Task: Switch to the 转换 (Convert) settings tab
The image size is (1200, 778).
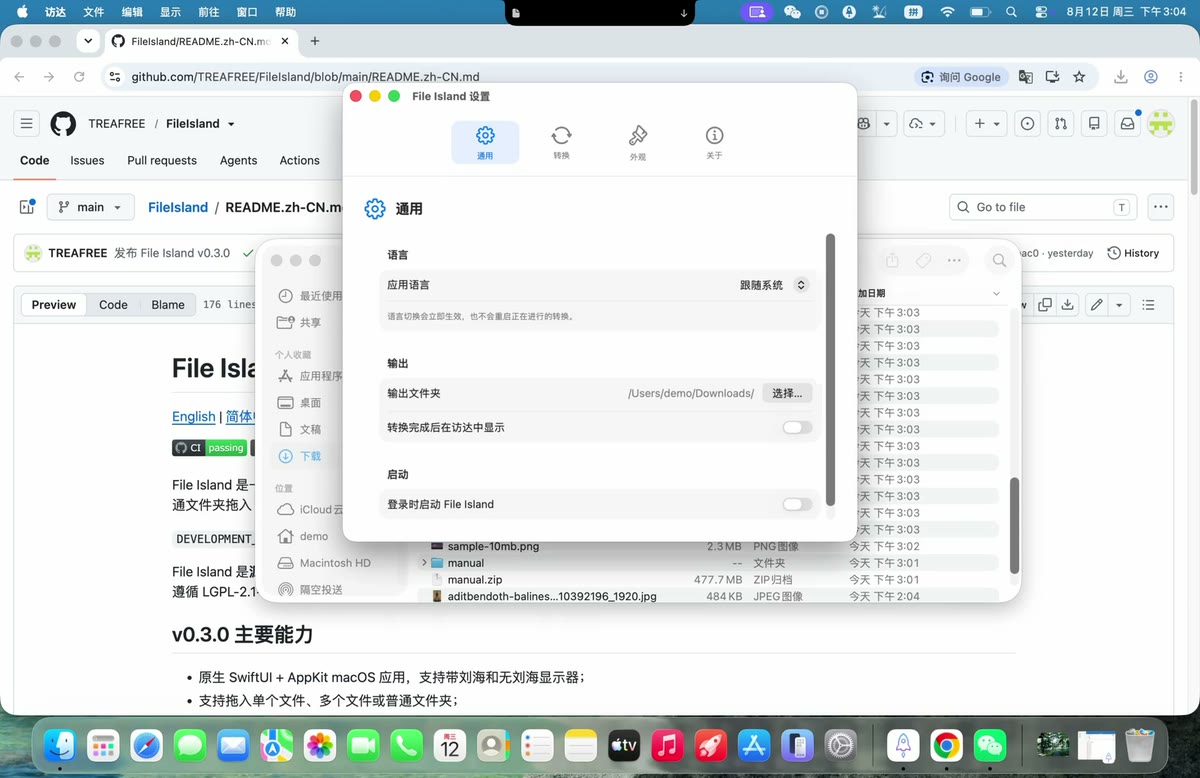Action: 561,142
